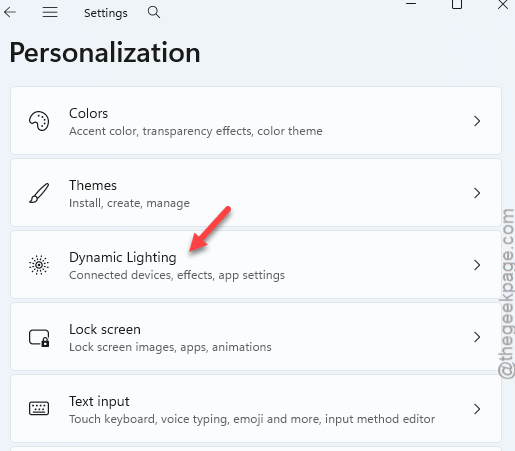The width and height of the screenshot is (515, 451).
Task: Expand the Text input chevron
Action: pos(477,409)
